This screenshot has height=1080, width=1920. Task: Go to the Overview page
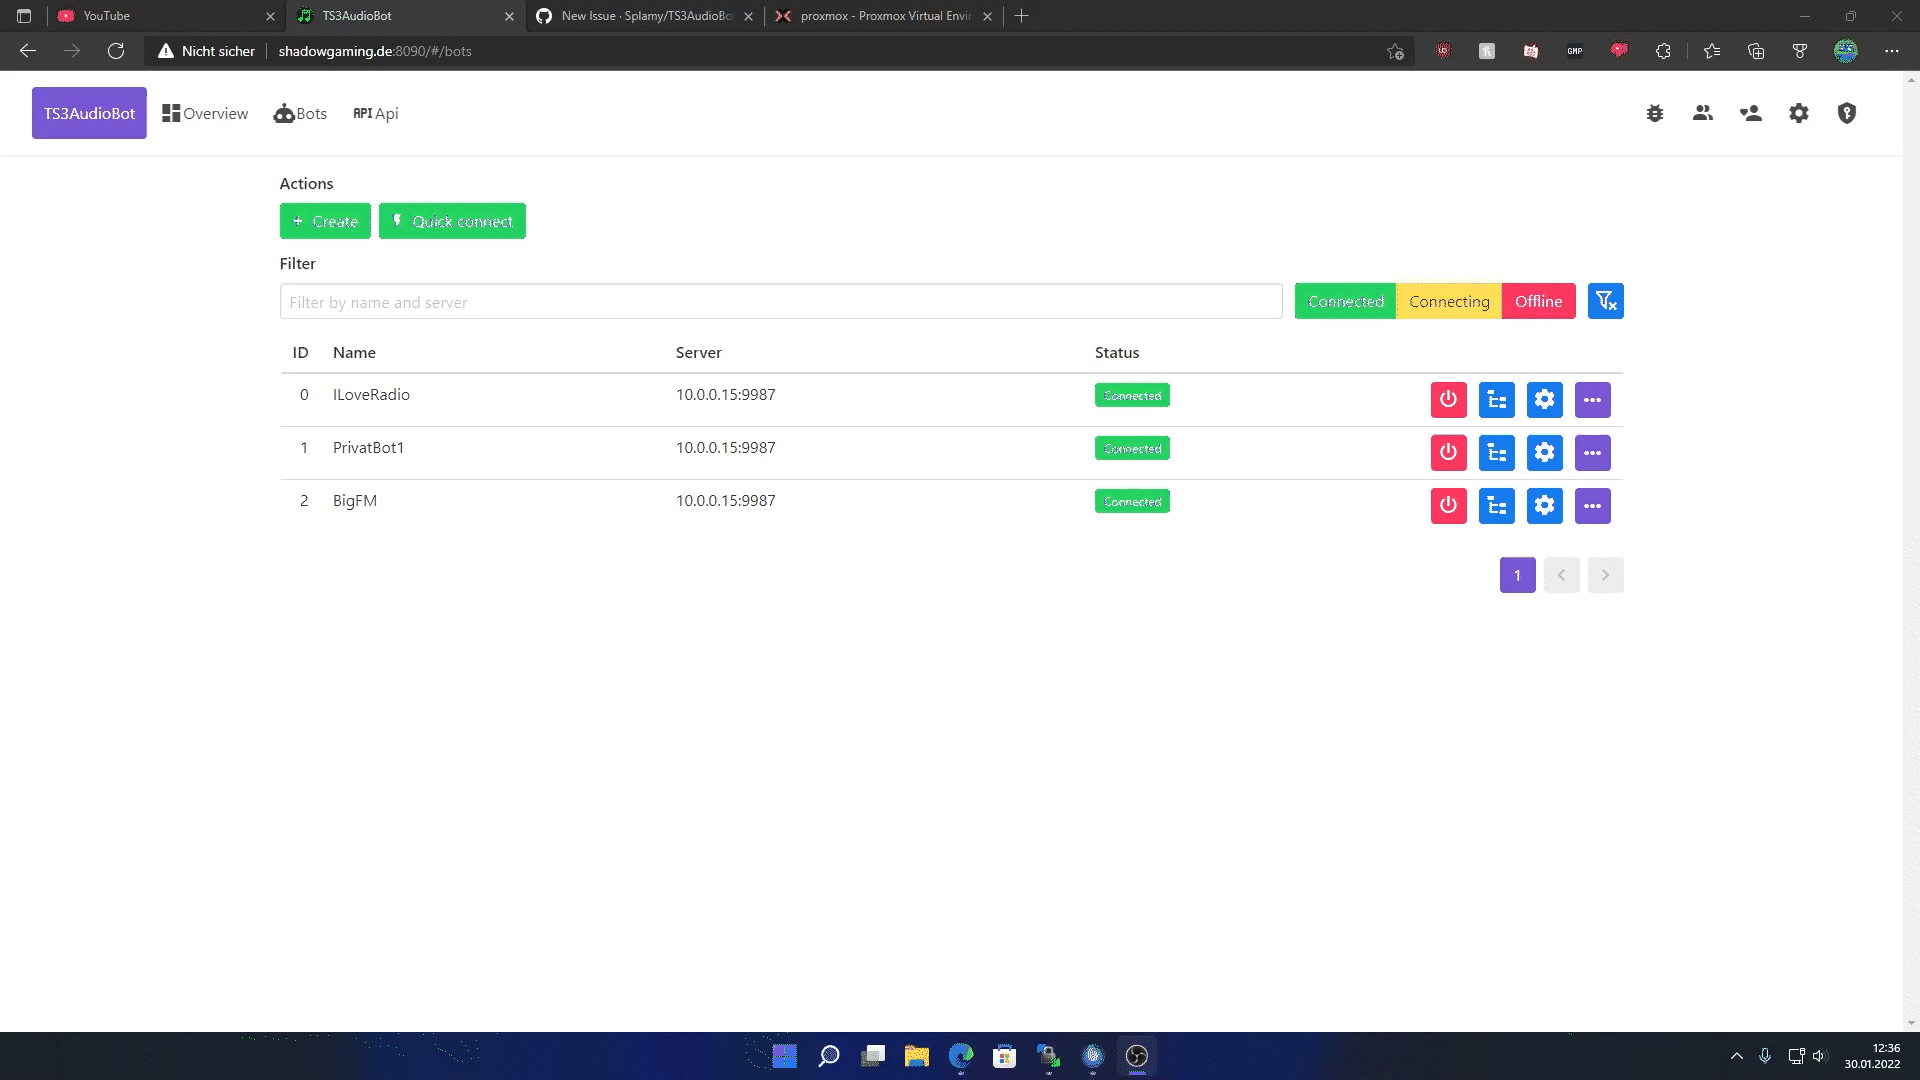coord(205,113)
